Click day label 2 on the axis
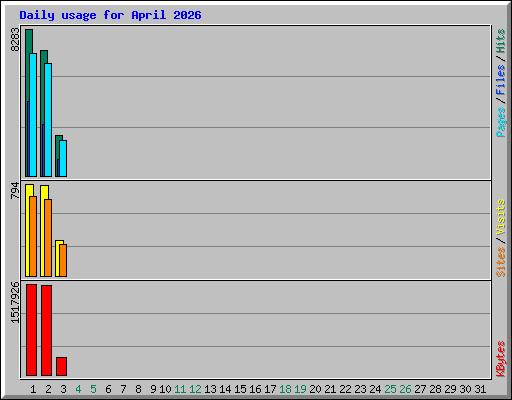Viewport: 512px width, 400px height. point(48,389)
